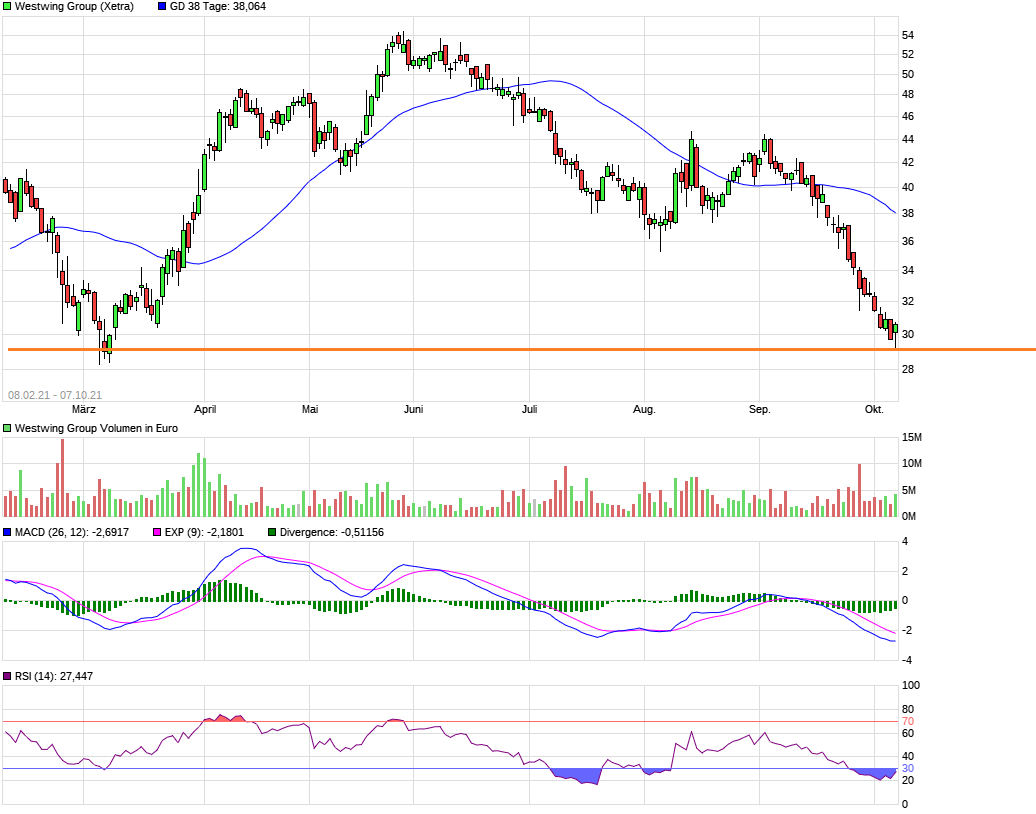Click the price axis value 38

click(908, 213)
